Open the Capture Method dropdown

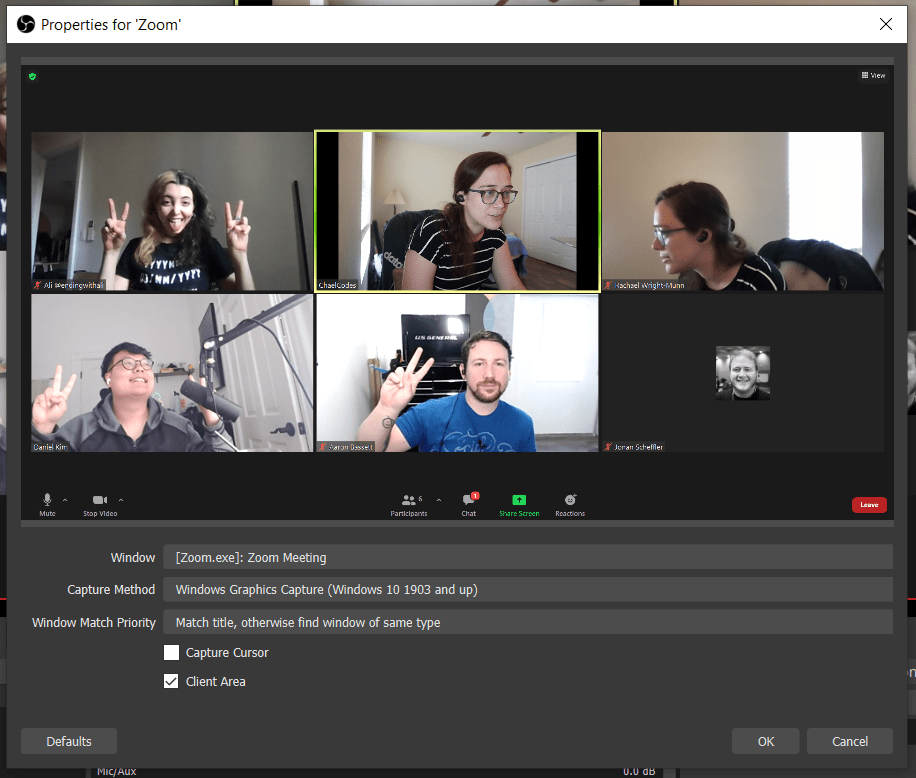click(528, 590)
